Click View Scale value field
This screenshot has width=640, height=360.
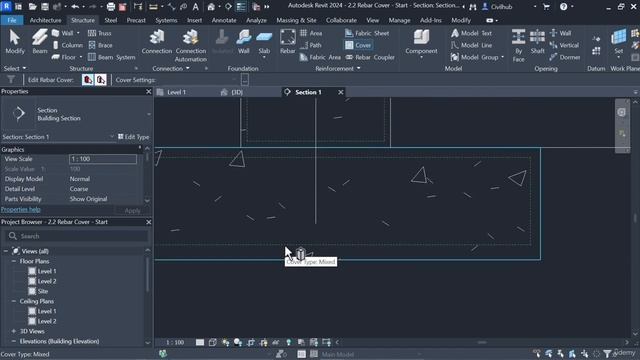pos(103,159)
